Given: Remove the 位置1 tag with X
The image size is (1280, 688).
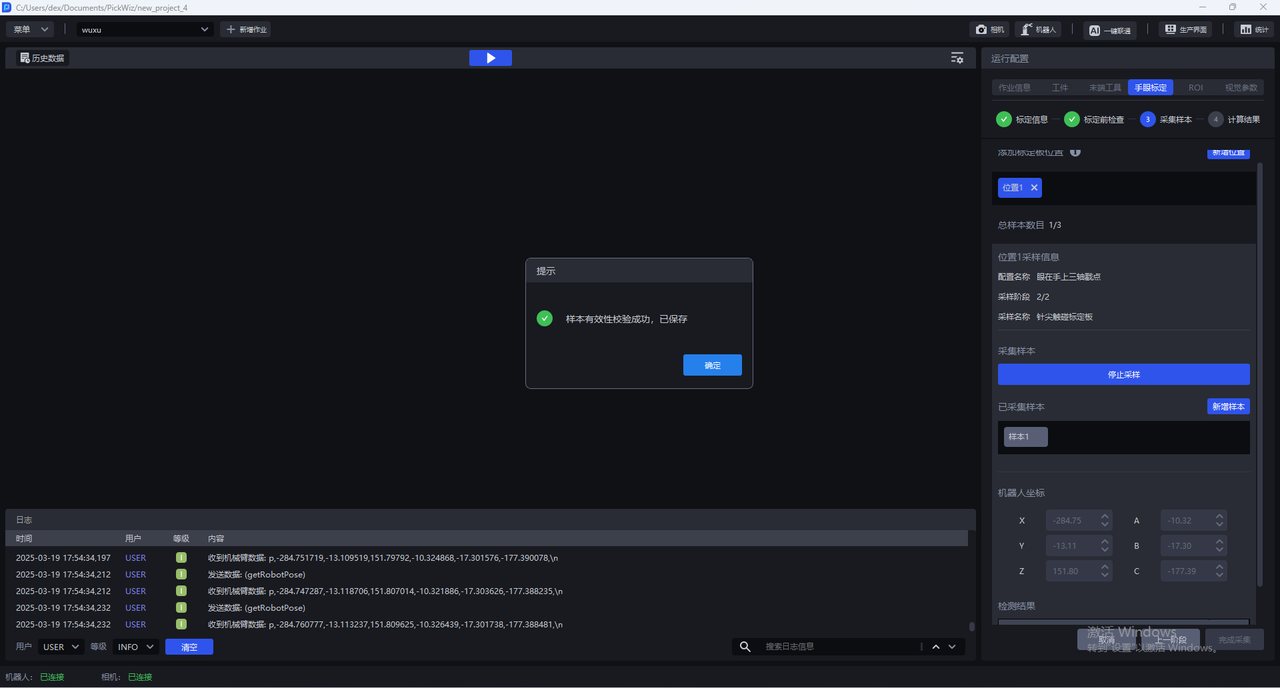Looking at the screenshot, I should pos(1034,188).
